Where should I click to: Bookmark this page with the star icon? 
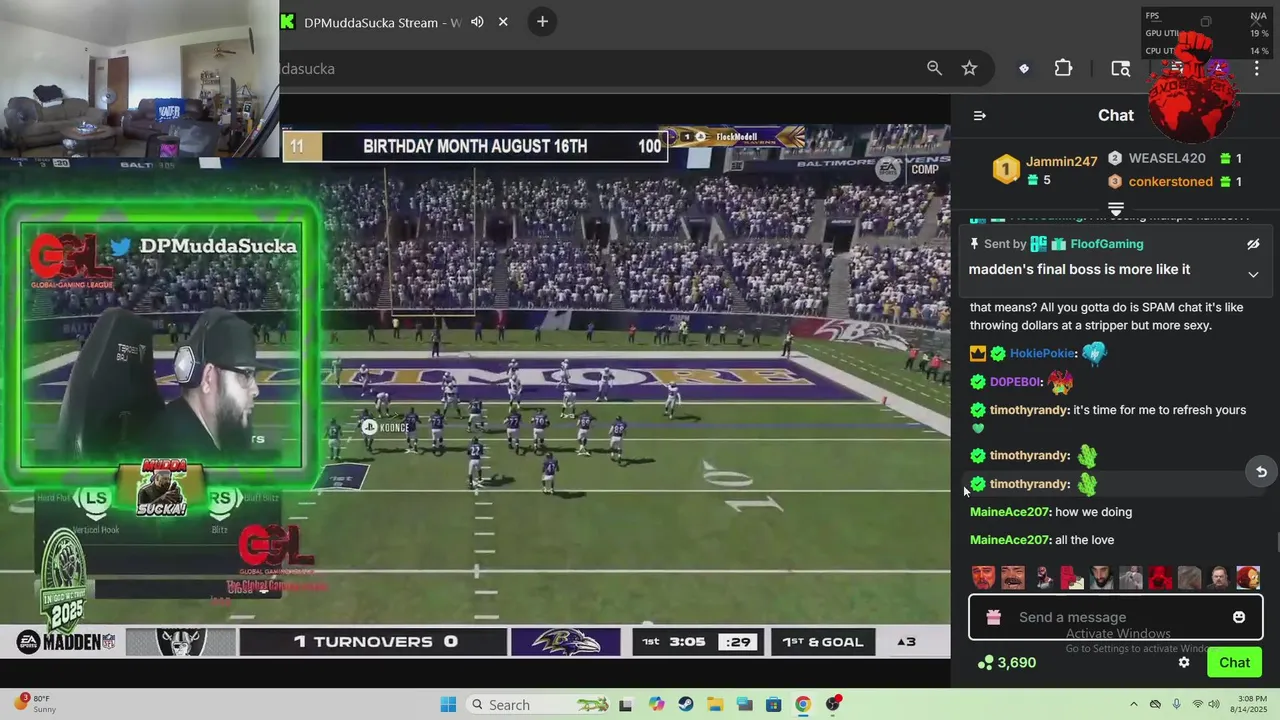click(969, 68)
